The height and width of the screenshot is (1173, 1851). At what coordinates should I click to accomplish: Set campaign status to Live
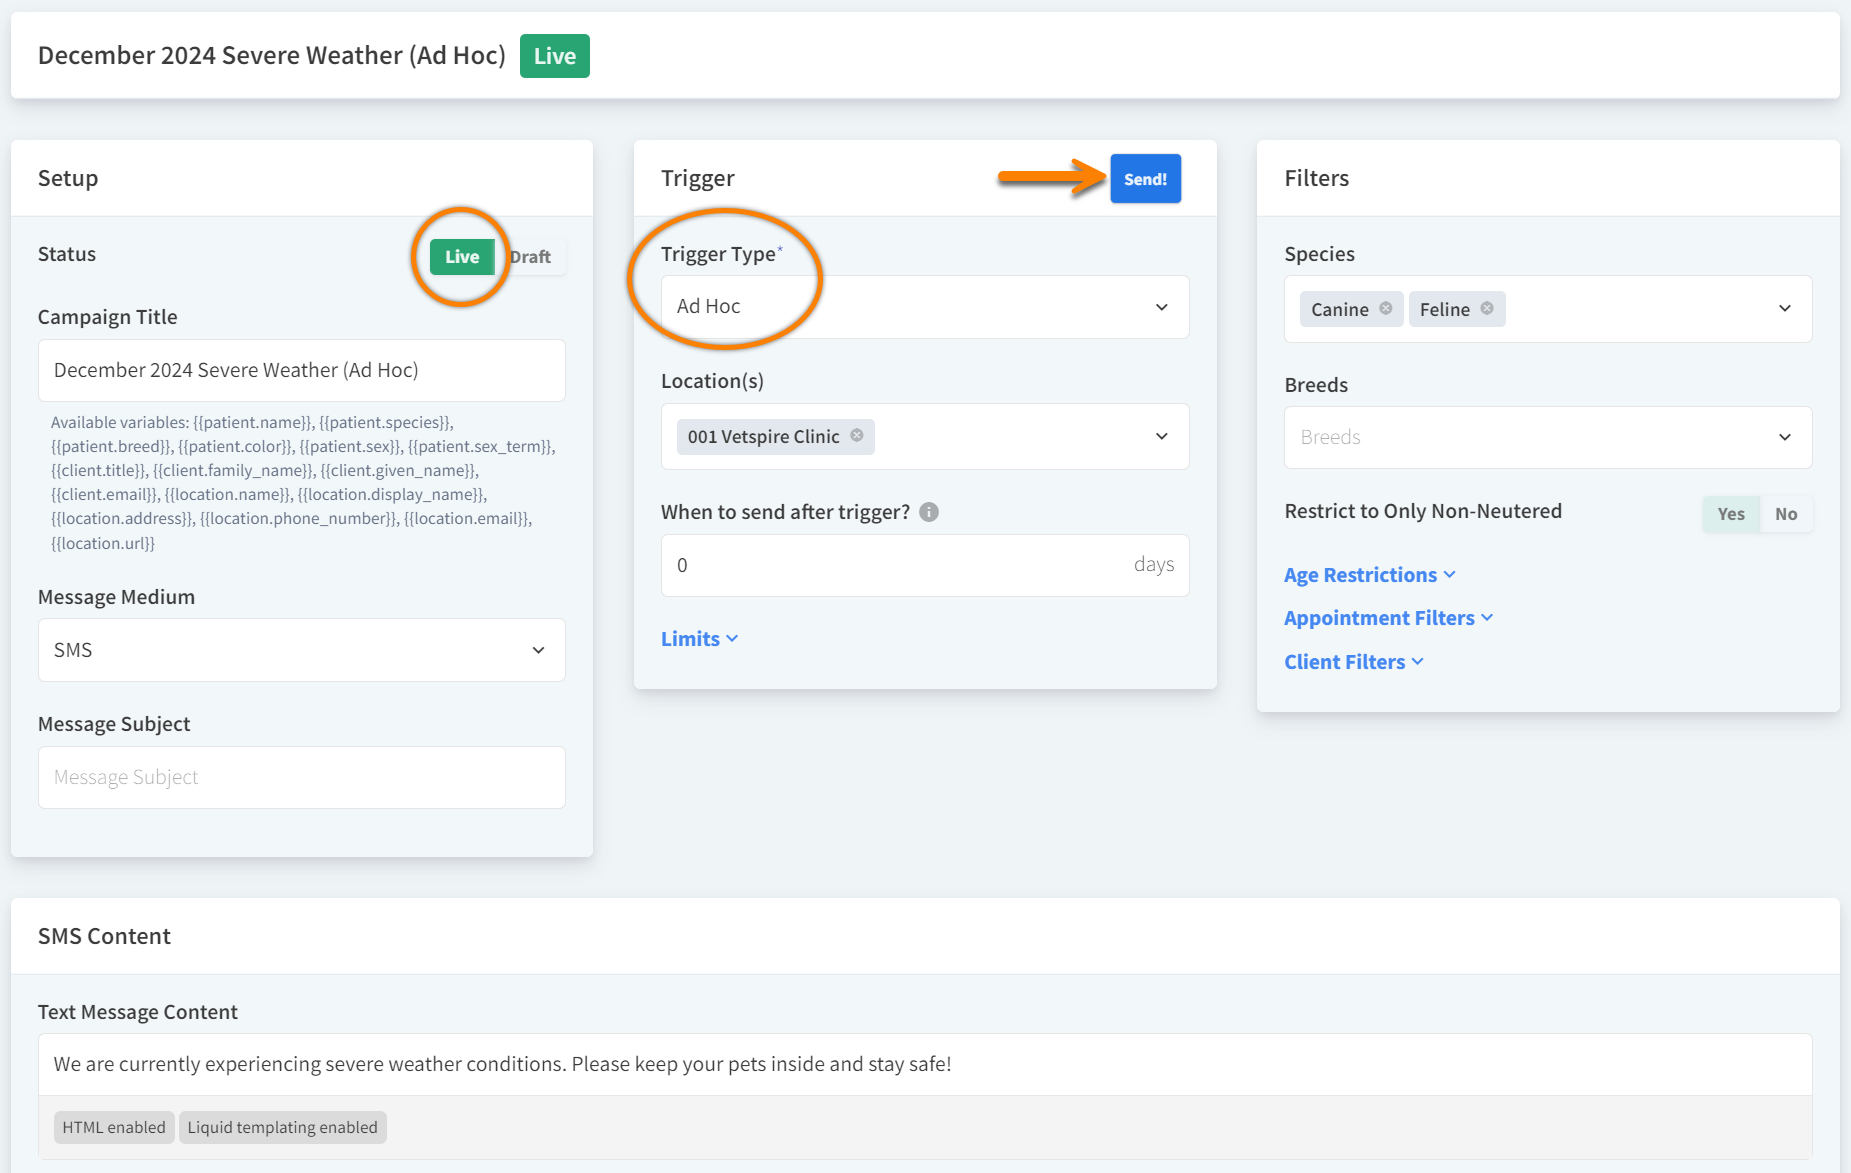pos(462,257)
